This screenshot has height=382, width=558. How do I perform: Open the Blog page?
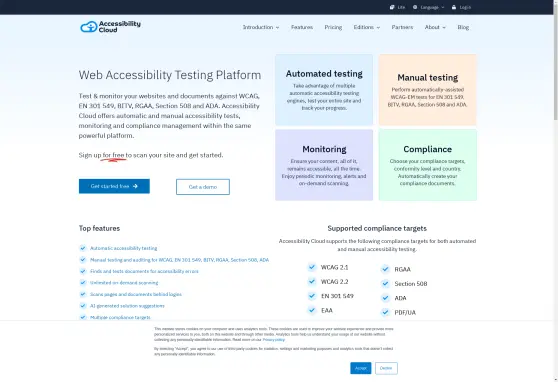tap(463, 27)
